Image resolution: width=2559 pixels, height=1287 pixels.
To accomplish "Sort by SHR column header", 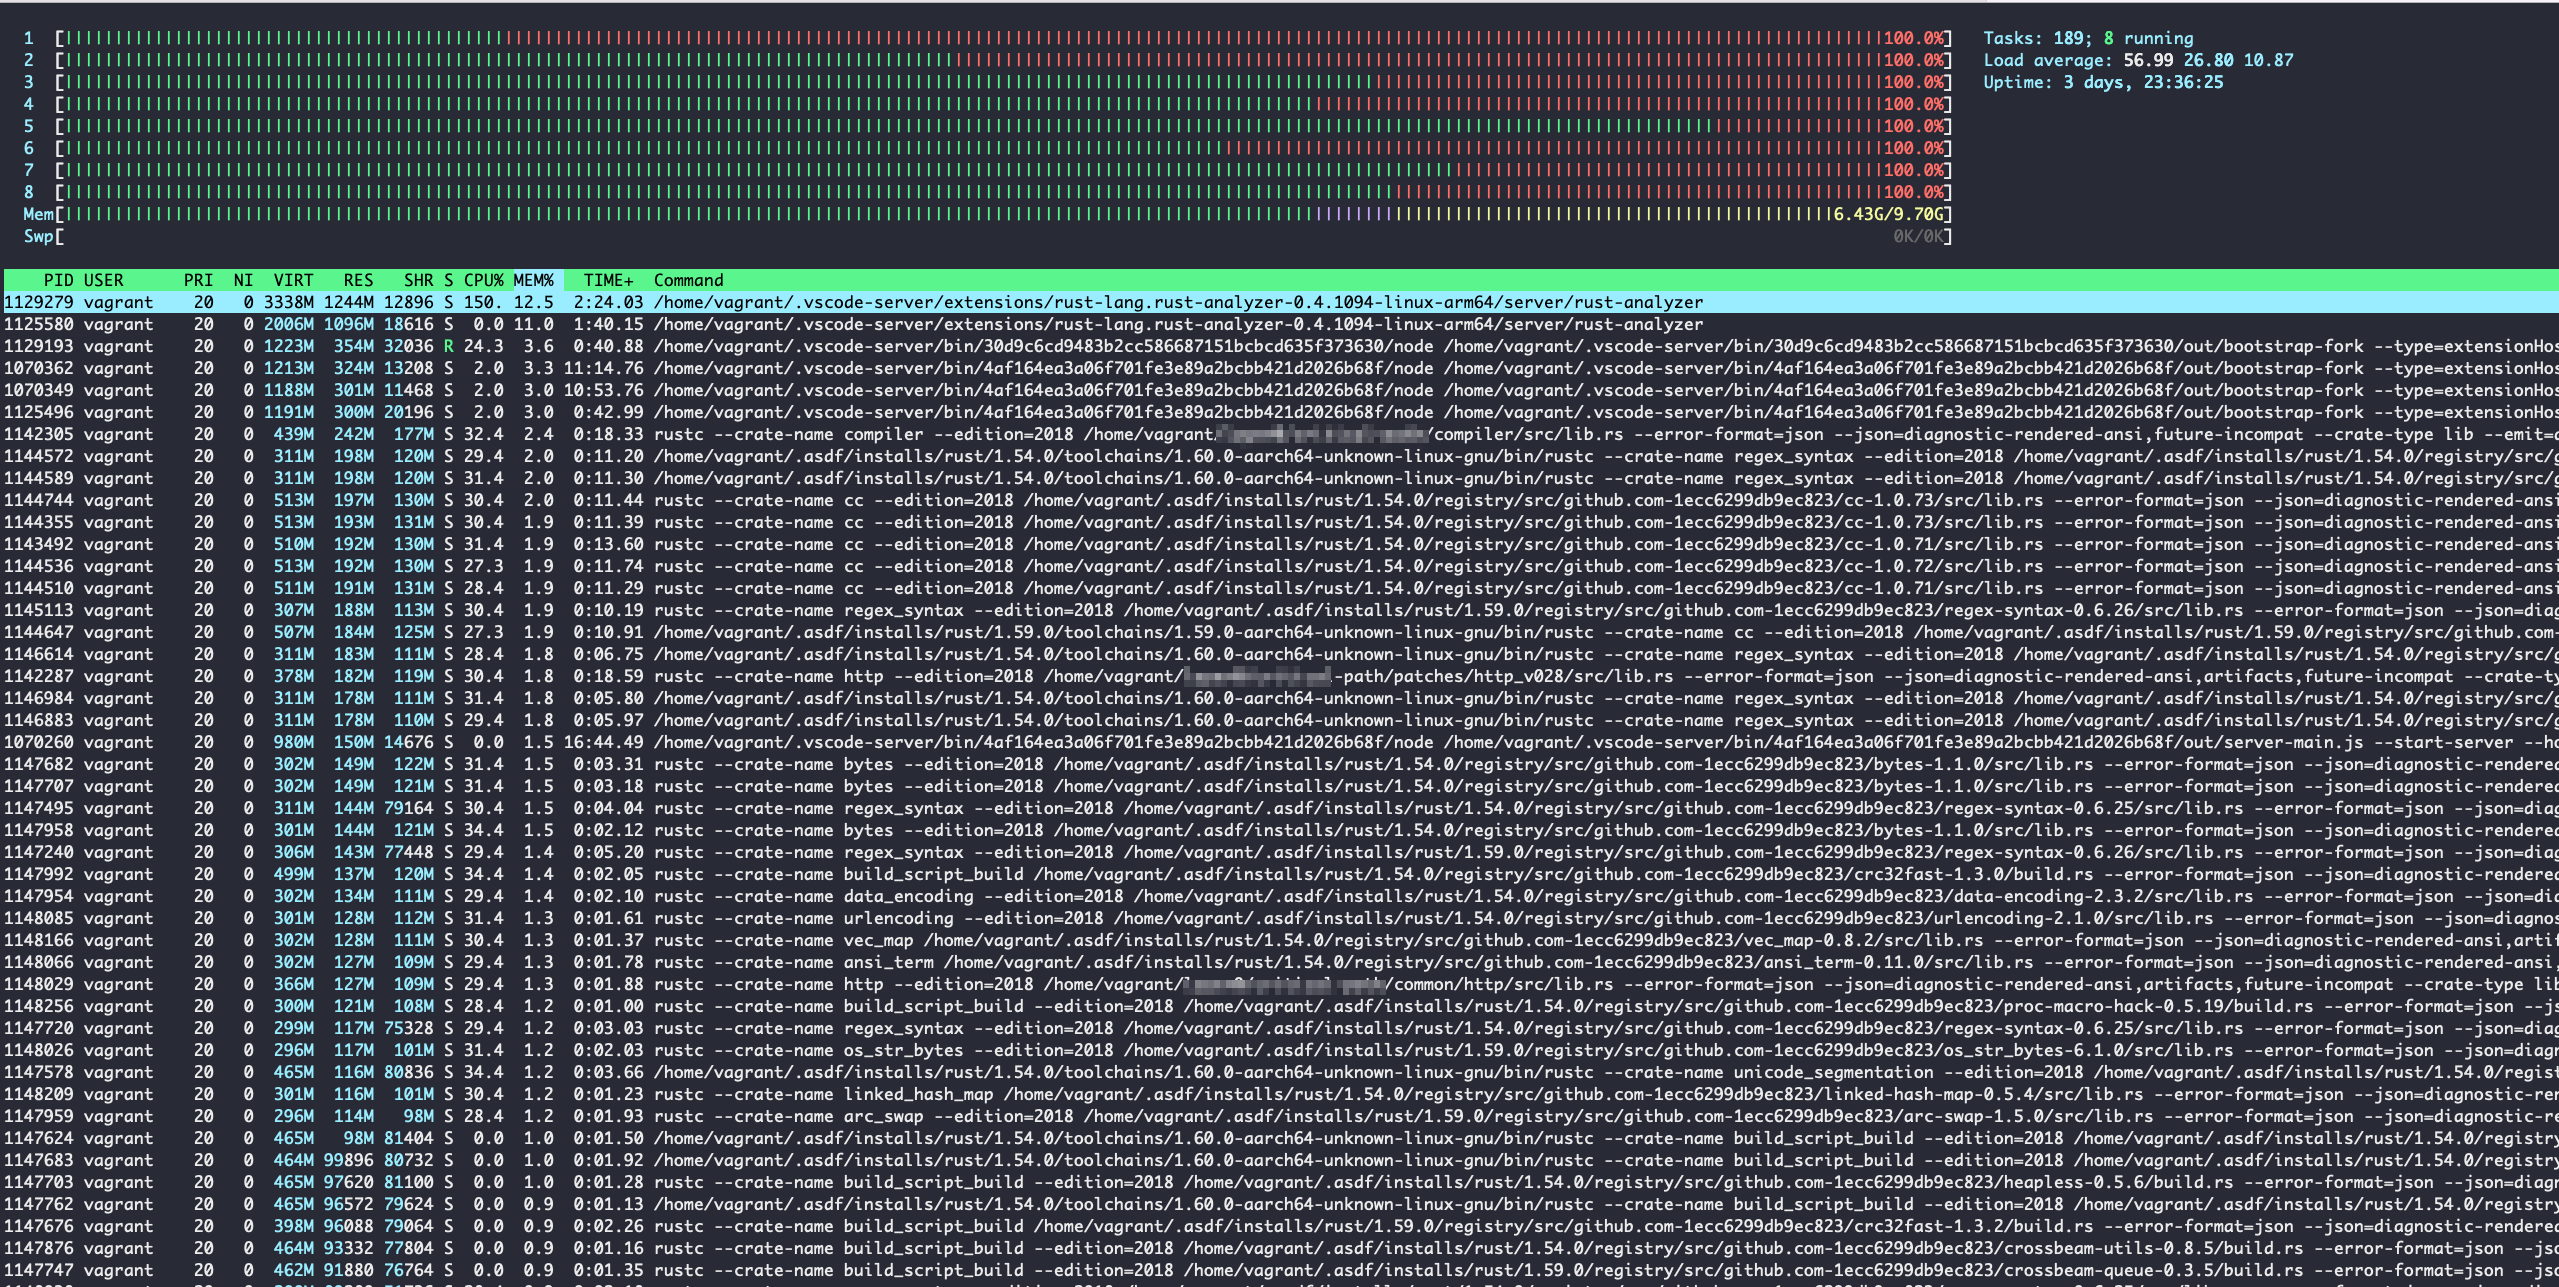I will 418,280.
